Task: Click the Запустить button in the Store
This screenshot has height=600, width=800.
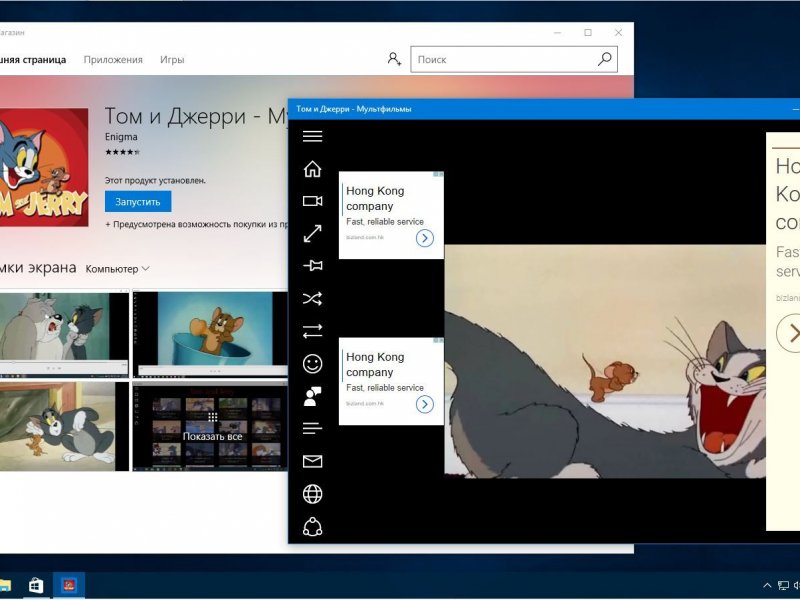Action: point(138,202)
